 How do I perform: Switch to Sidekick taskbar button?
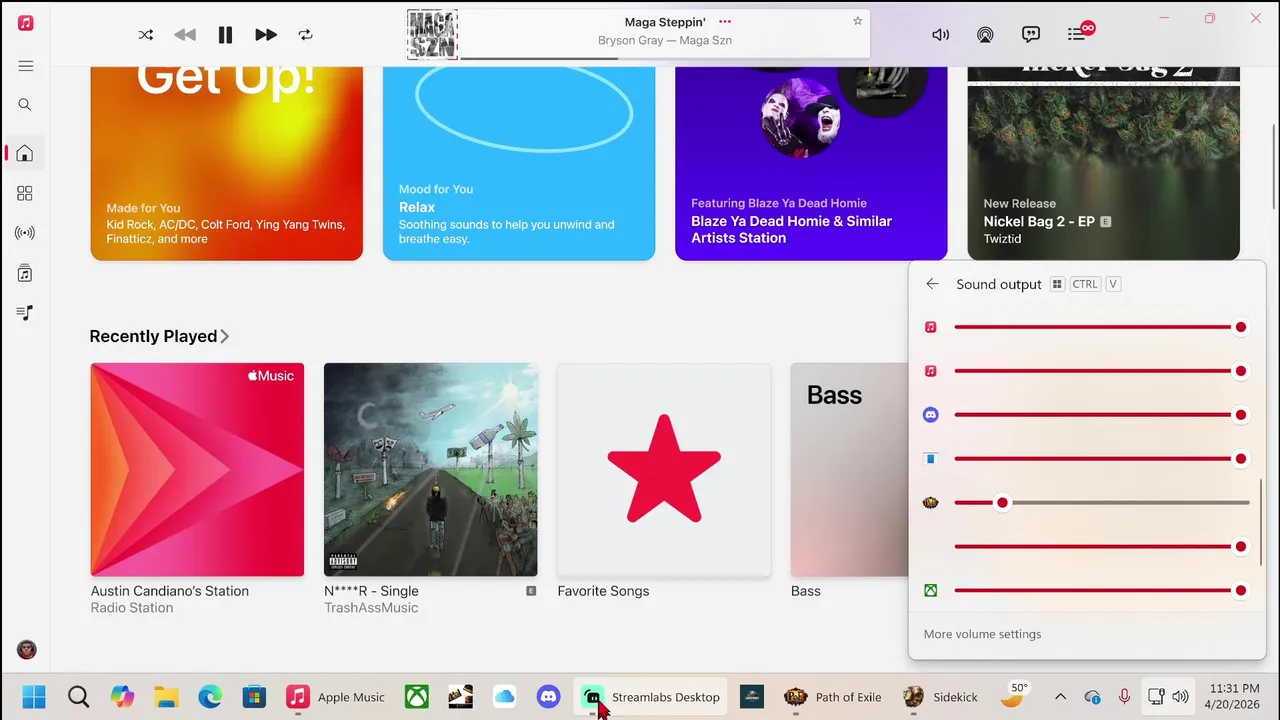[941, 697]
